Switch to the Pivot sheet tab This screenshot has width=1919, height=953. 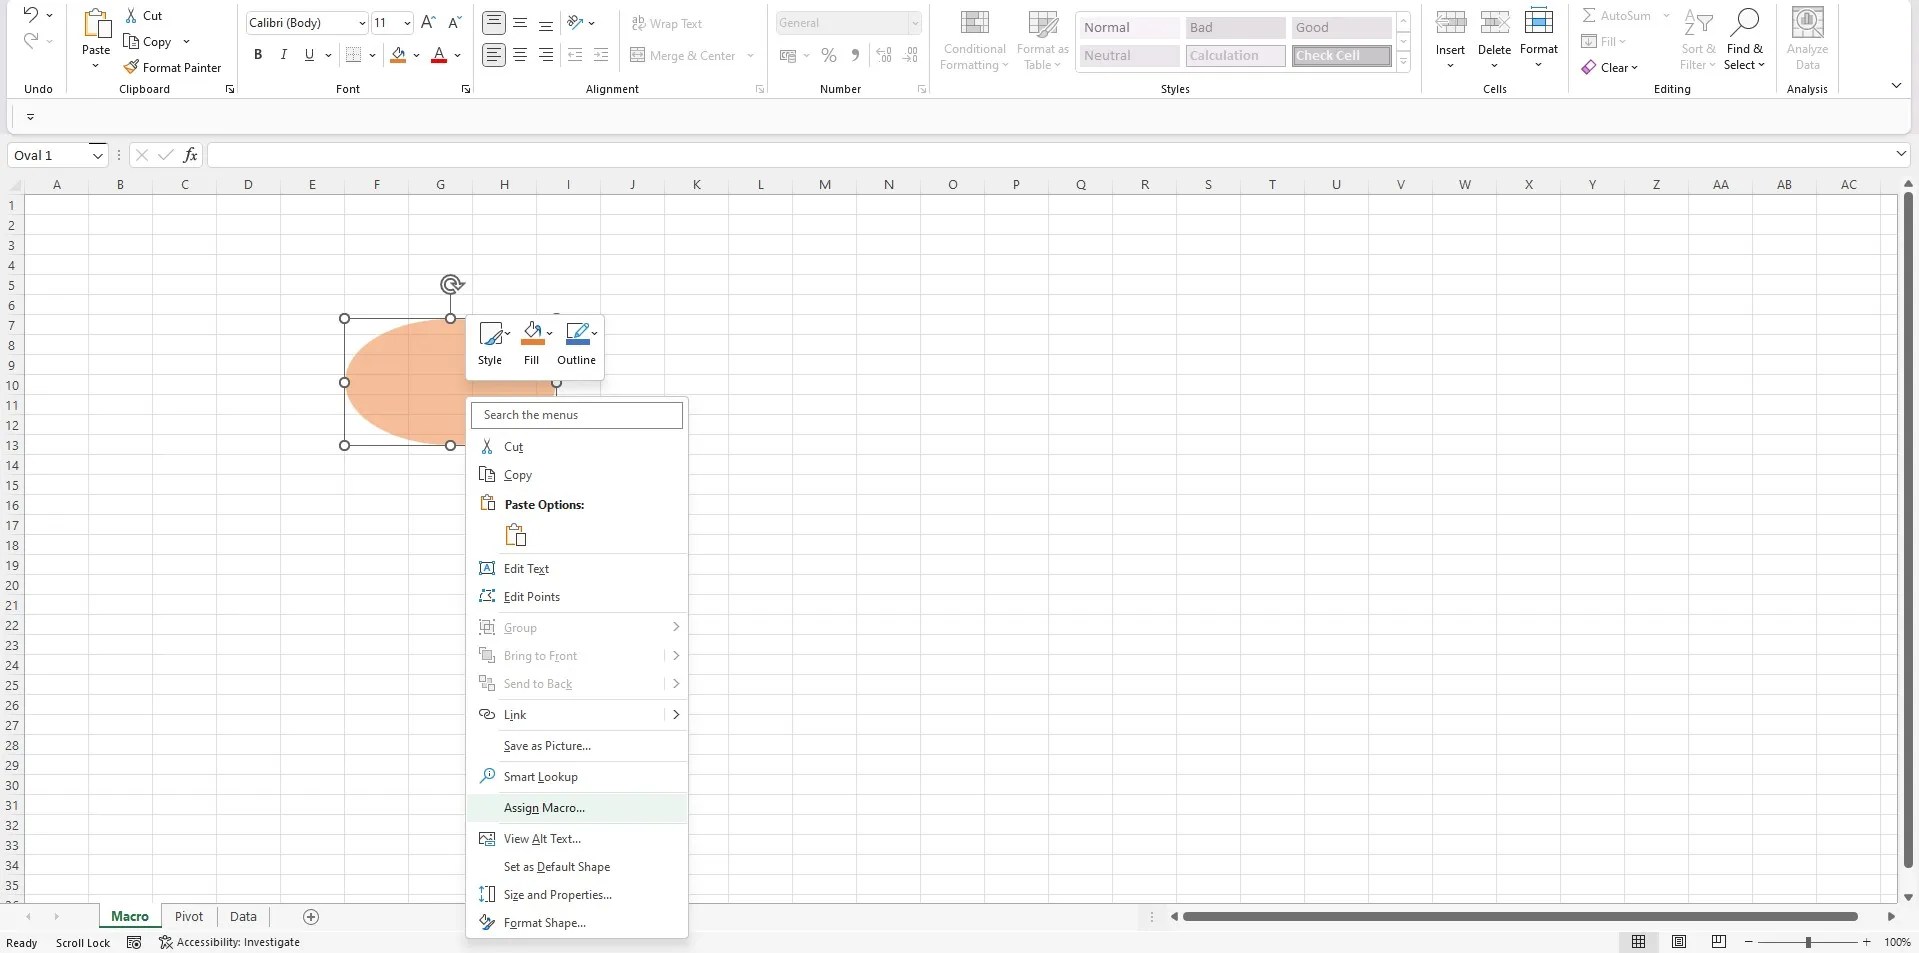(x=188, y=916)
